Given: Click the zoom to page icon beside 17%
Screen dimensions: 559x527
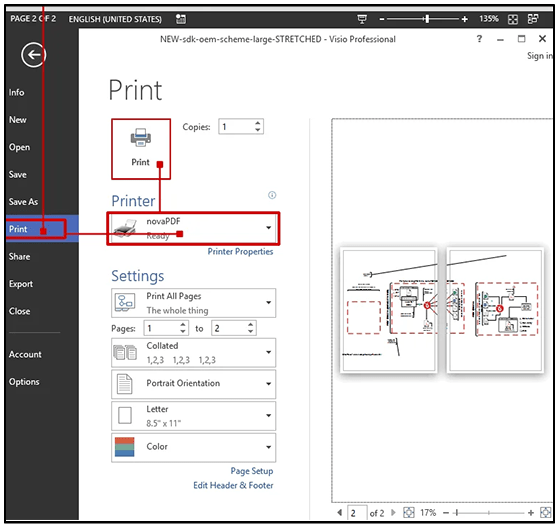Looking at the screenshot, I should (x=409, y=512).
